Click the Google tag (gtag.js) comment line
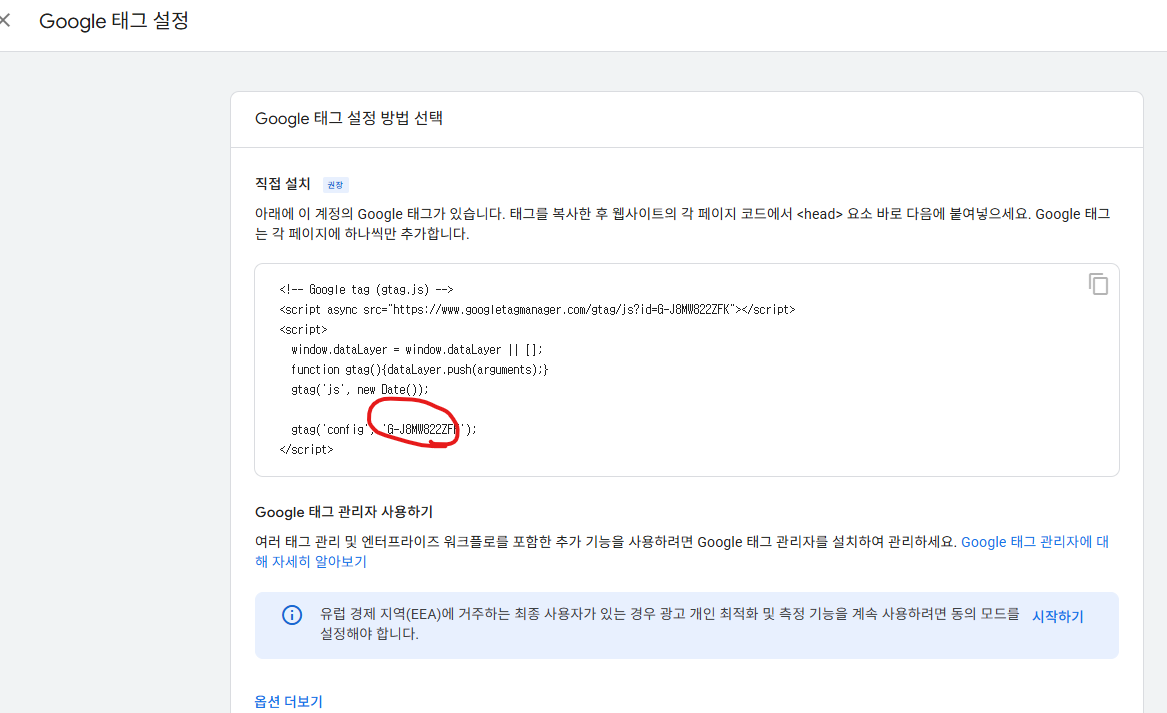Screen dimensions: 1167x713 click(366, 290)
